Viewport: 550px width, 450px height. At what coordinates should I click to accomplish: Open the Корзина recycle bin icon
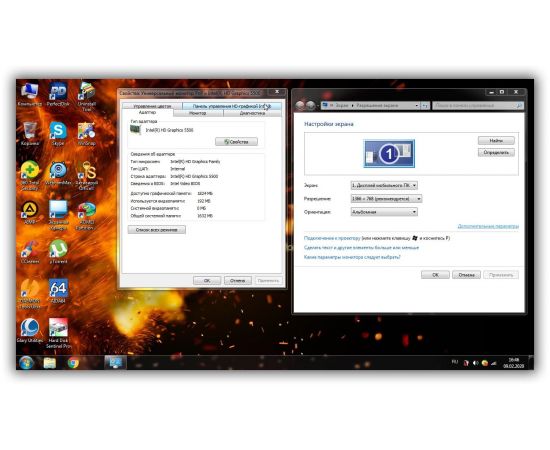pos(29,134)
